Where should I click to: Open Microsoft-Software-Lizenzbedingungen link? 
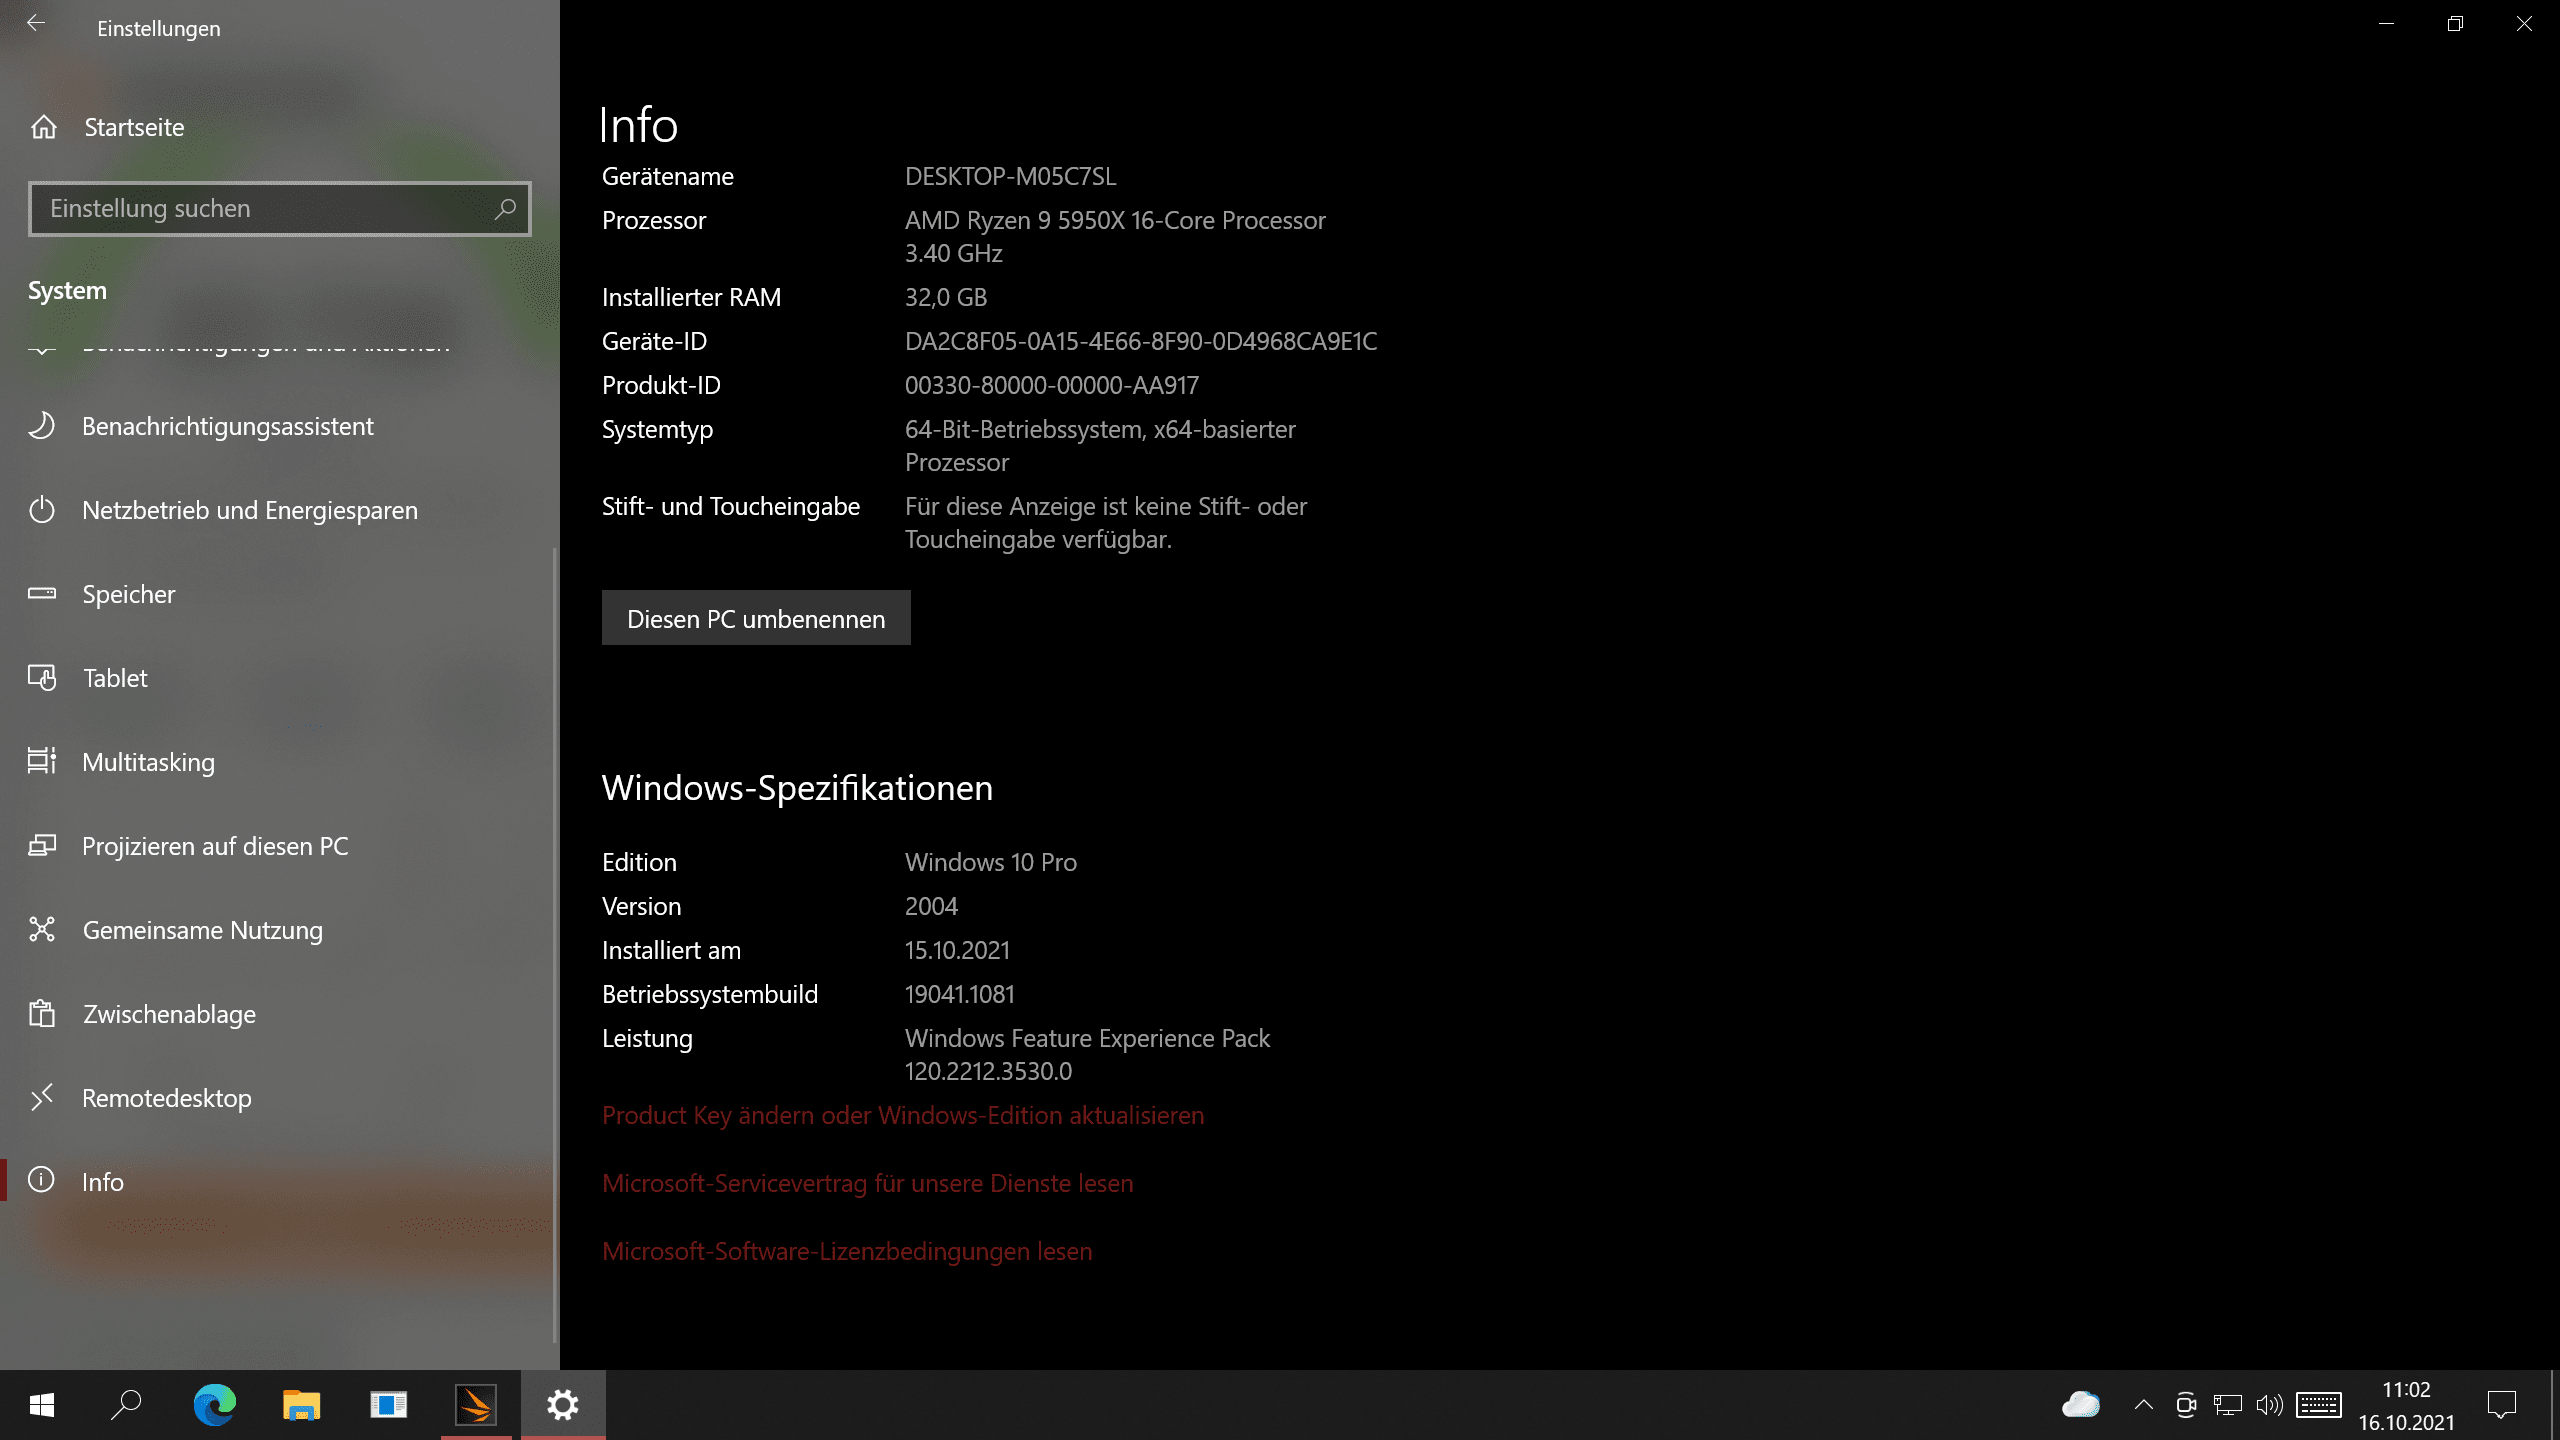pos(847,1251)
